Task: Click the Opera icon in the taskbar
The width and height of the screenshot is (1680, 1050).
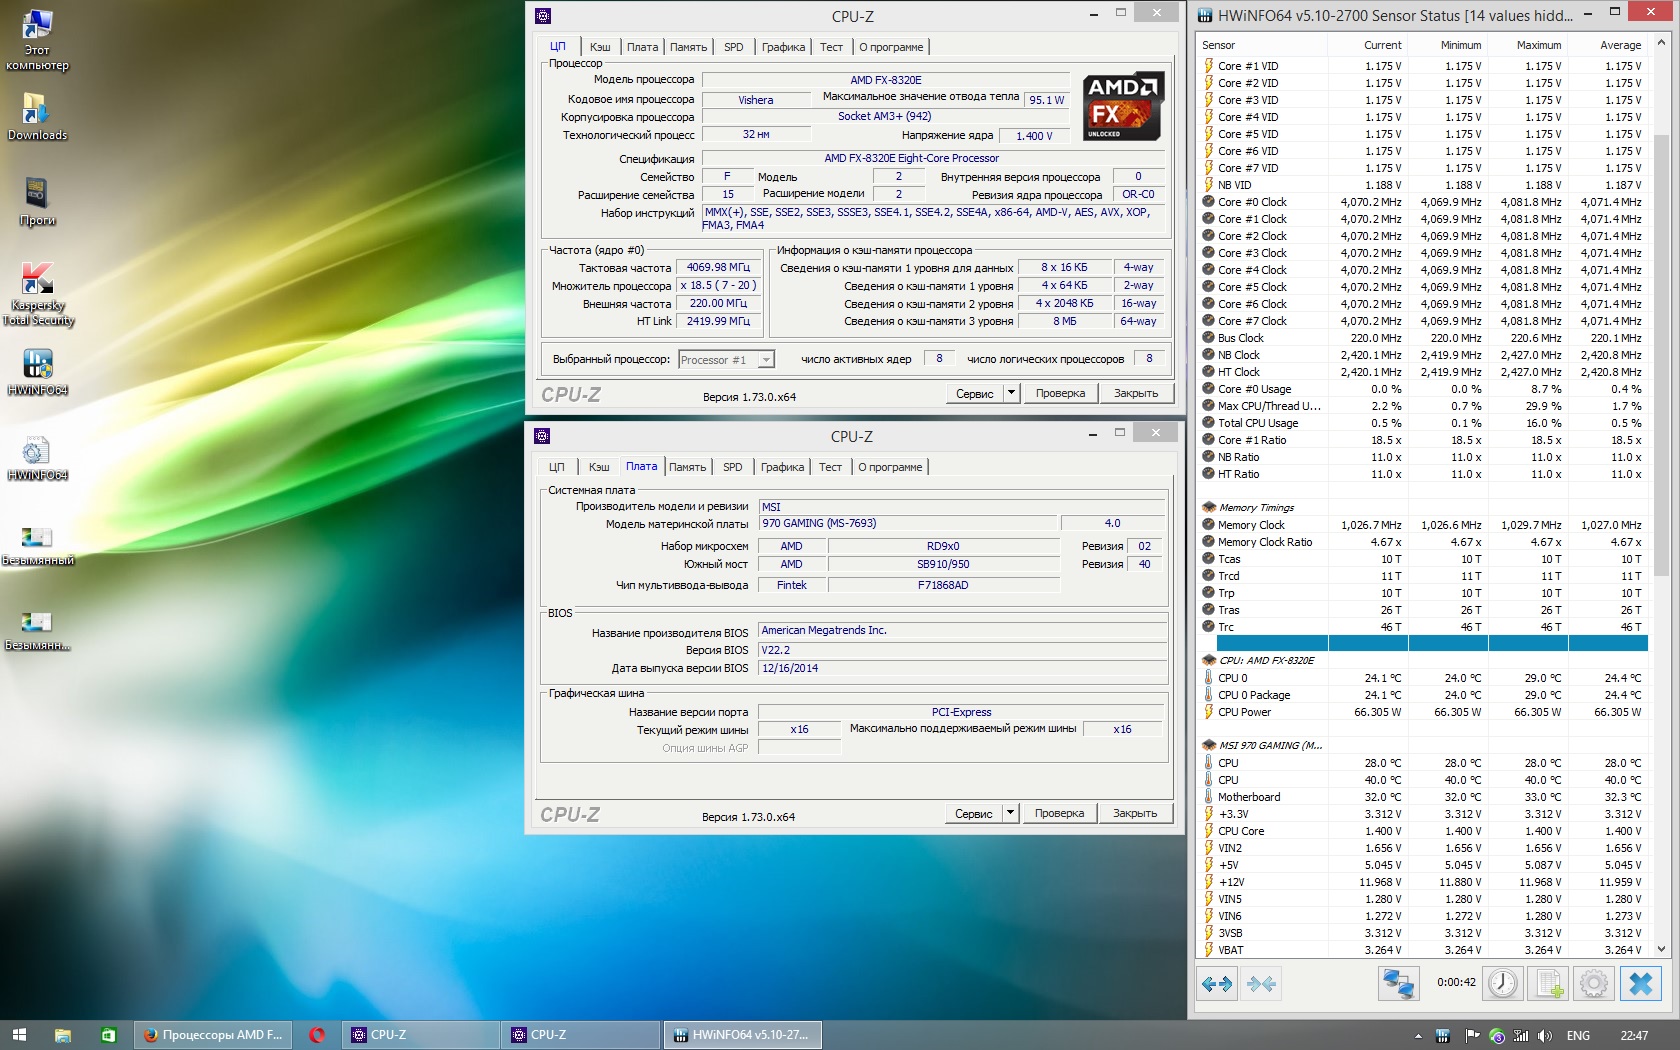Action: 317,1035
